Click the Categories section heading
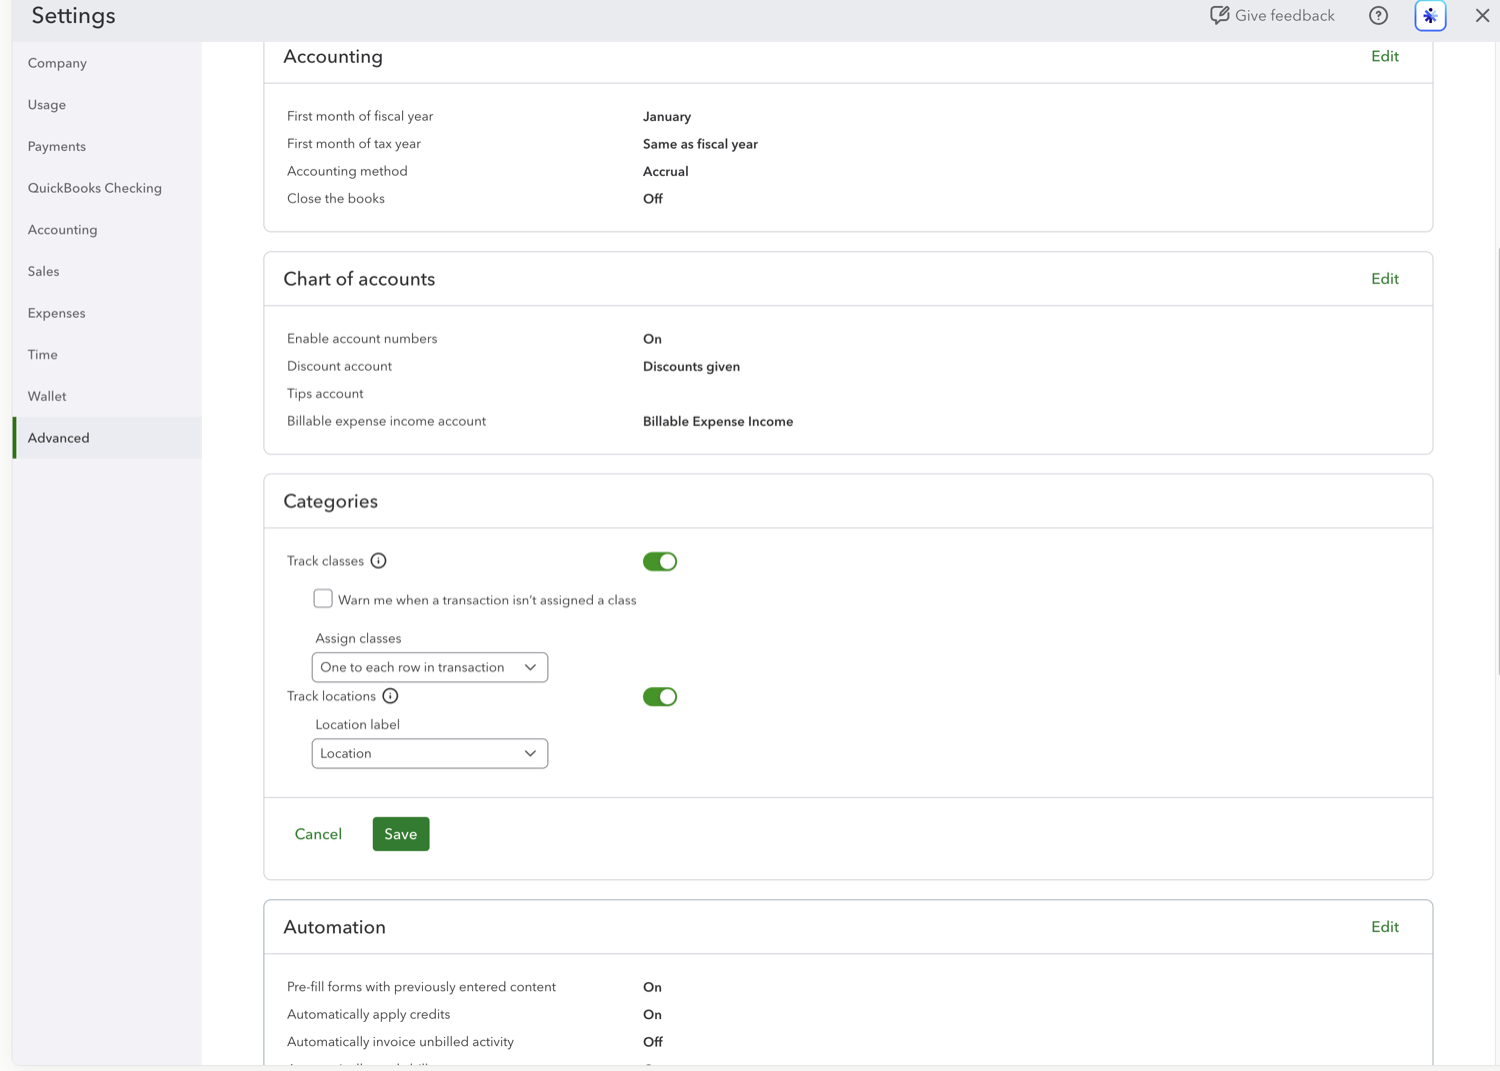The height and width of the screenshot is (1071, 1500). [x=330, y=501]
